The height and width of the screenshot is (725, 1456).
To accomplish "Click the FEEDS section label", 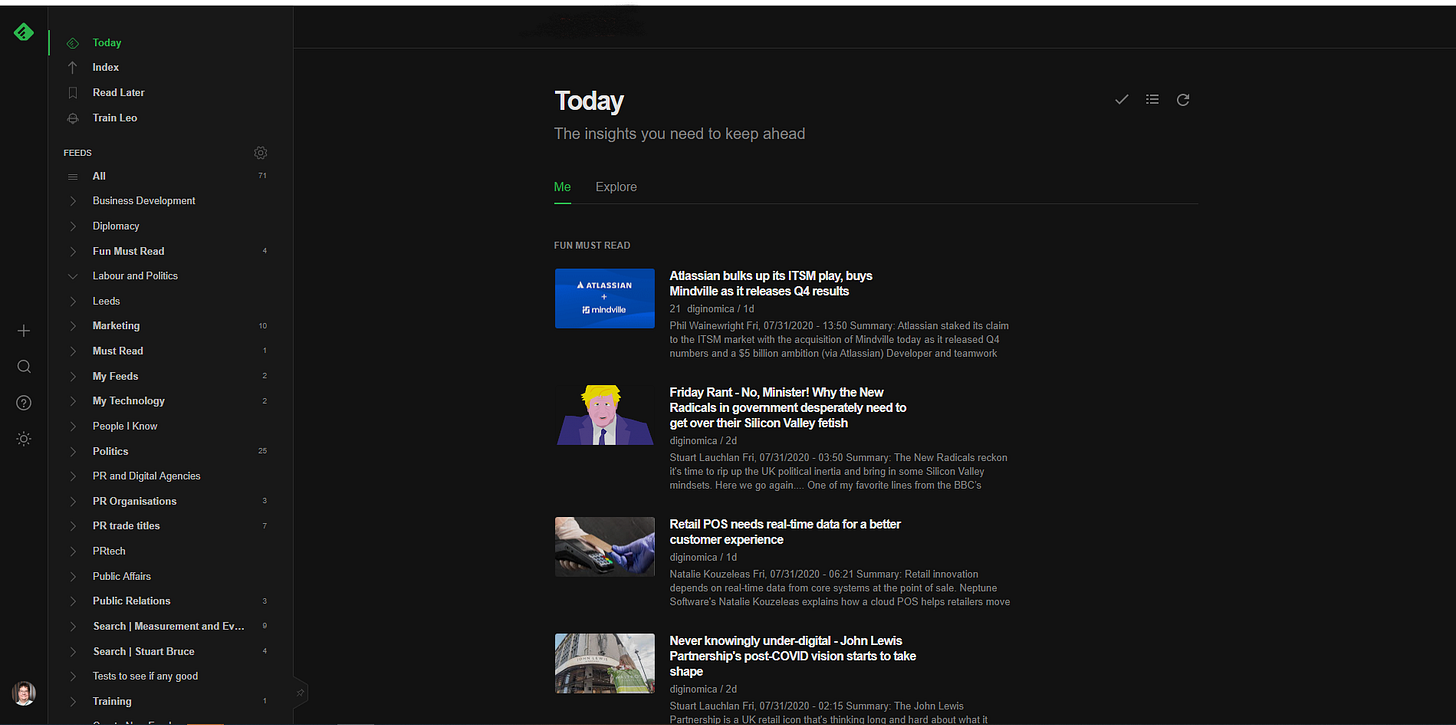I will coord(77,153).
